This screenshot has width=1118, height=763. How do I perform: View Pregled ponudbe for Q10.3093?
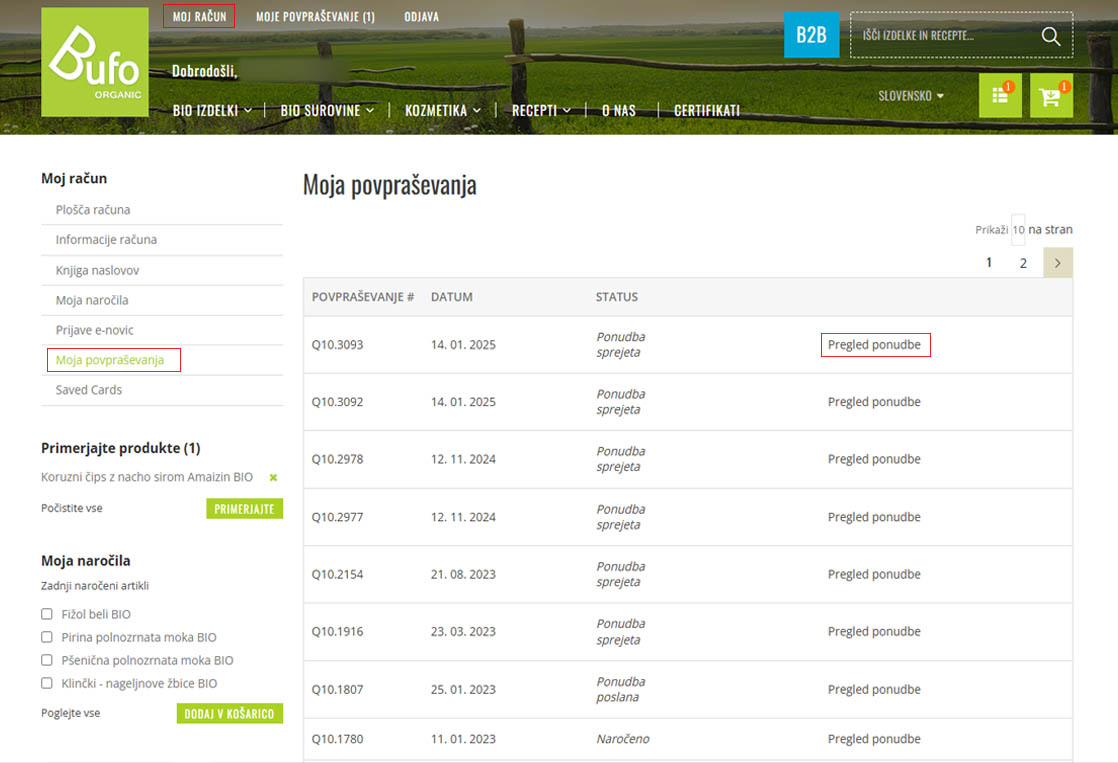point(874,345)
